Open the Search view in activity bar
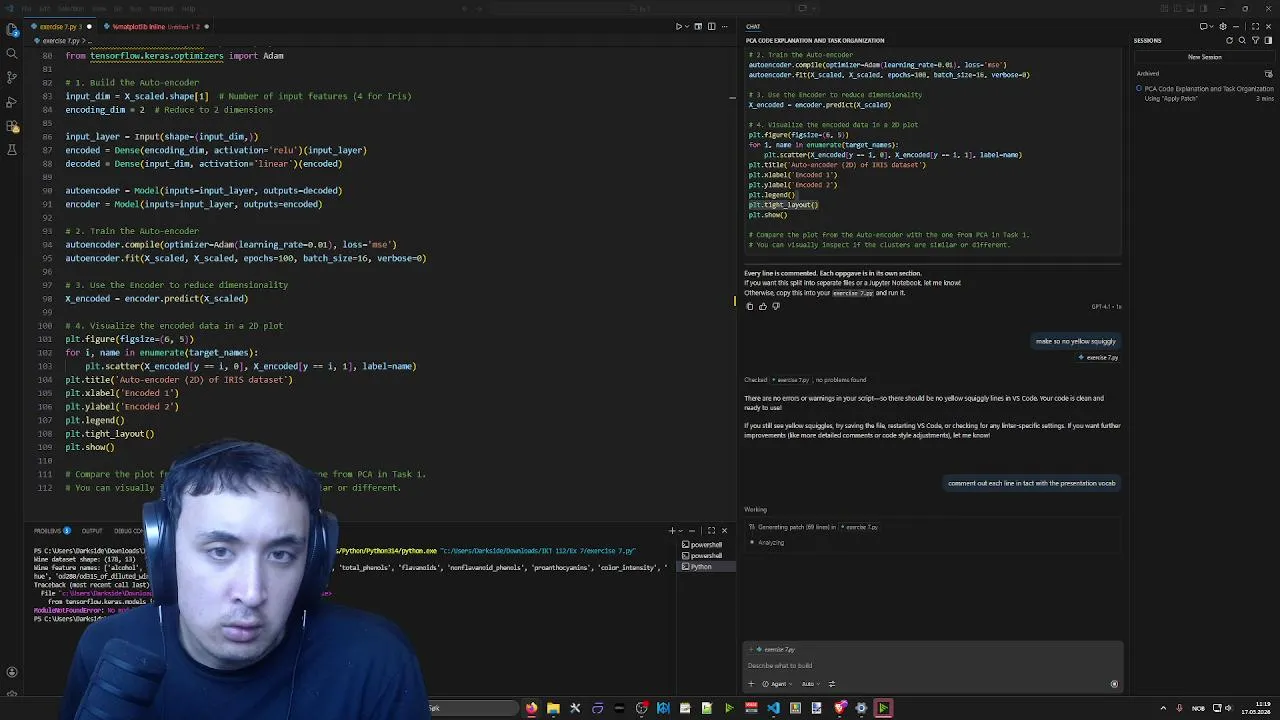This screenshot has height=720, width=1280. [x=12, y=53]
